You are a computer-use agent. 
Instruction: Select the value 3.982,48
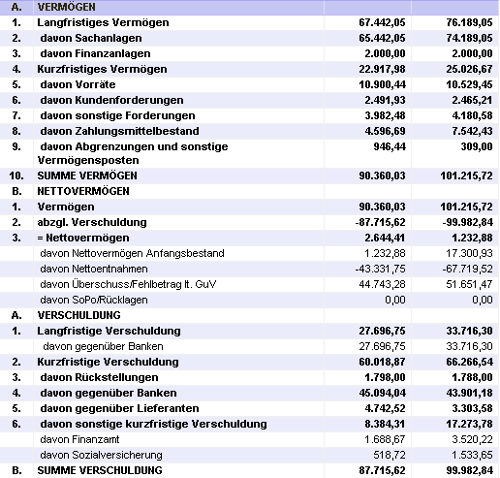tap(385, 115)
